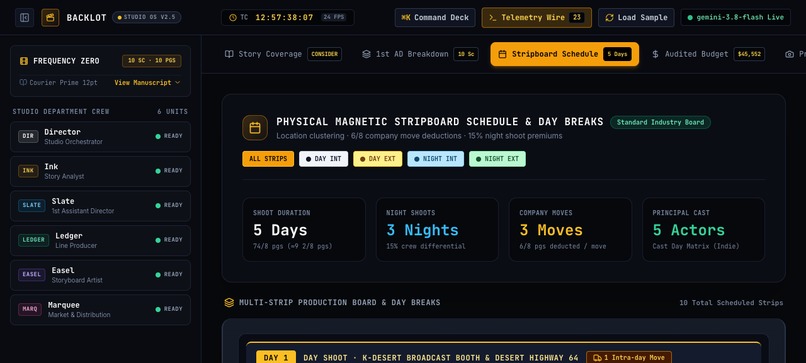Click the Backlot clapperboard logo icon
806x363 pixels.
click(x=50, y=17)
